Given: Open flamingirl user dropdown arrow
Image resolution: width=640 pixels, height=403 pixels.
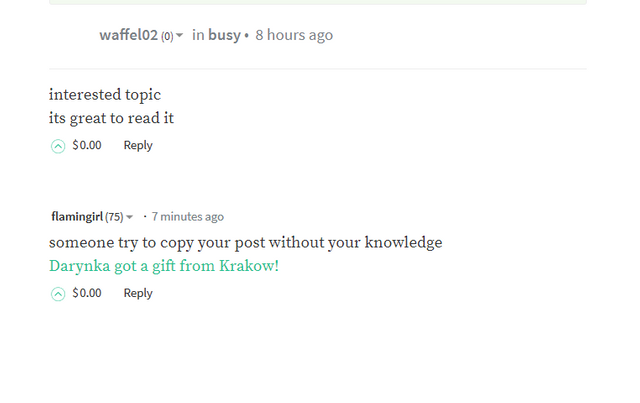Looking at the screenshot, I should tap(129, 217).
